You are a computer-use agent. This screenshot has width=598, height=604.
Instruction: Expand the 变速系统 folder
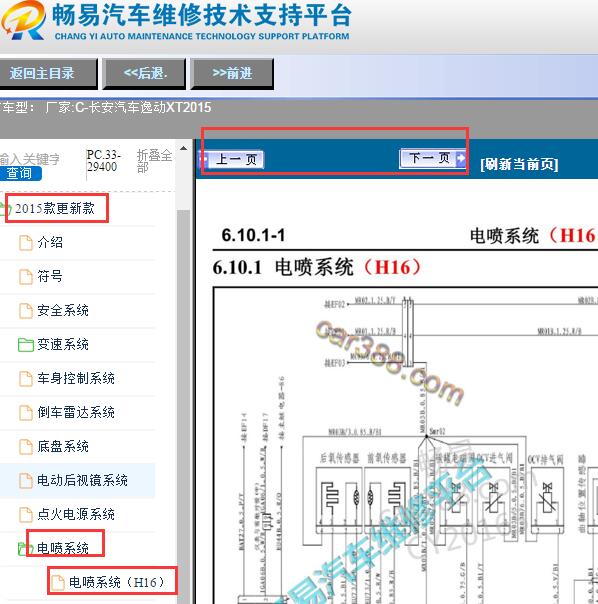click(x=63, y=344)
